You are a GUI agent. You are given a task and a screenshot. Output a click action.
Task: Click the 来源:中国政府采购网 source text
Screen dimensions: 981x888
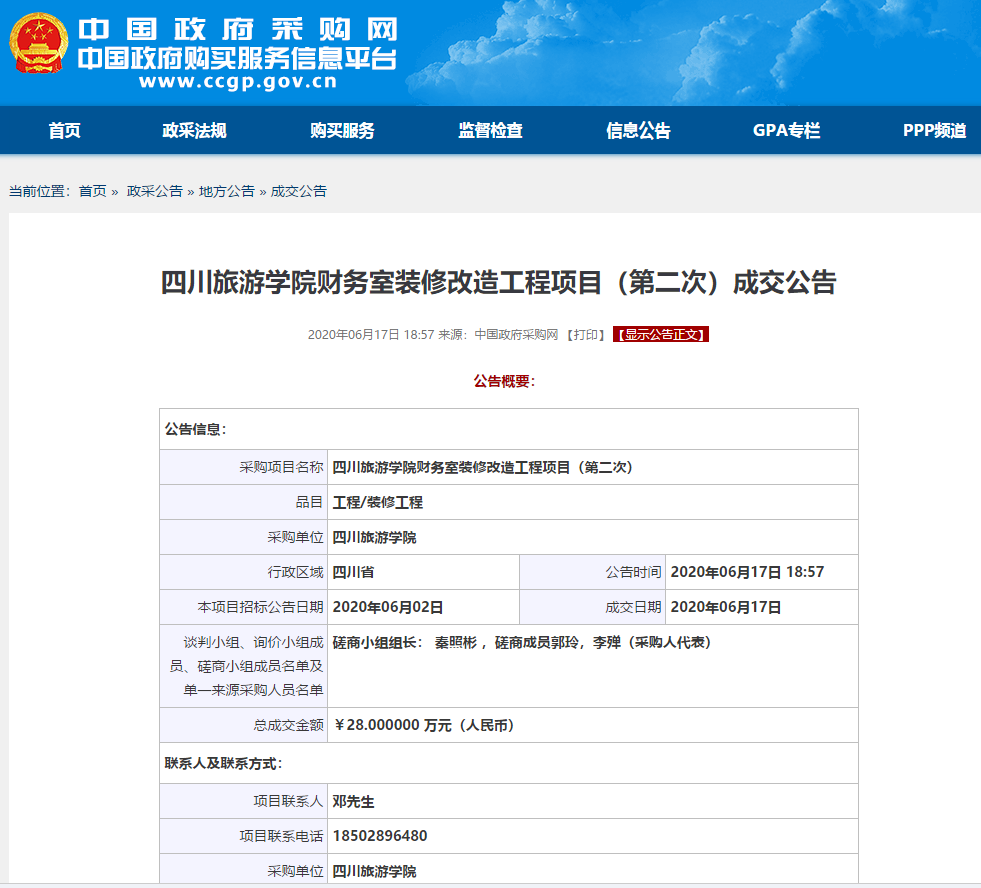(497, 335)
